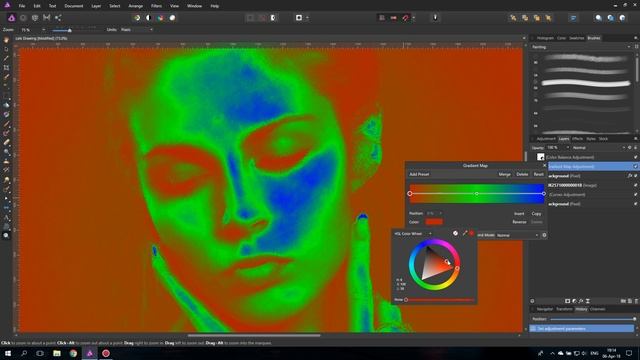The width and height of the screenshot is (640, 360).
Task: Click the Noise slider in color popup
Action: coord(440,300)
